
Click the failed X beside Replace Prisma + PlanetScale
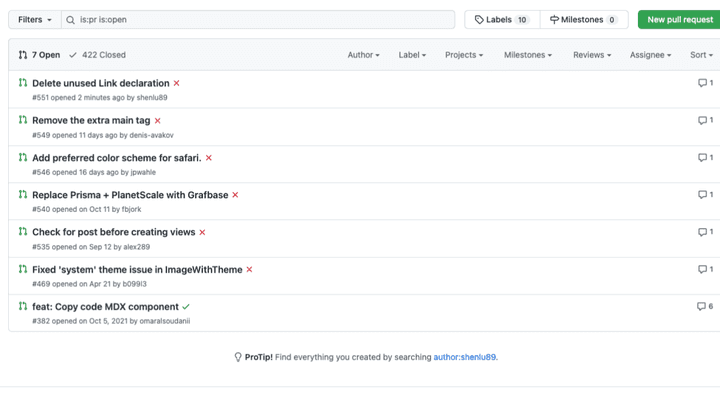coord(236,195)
